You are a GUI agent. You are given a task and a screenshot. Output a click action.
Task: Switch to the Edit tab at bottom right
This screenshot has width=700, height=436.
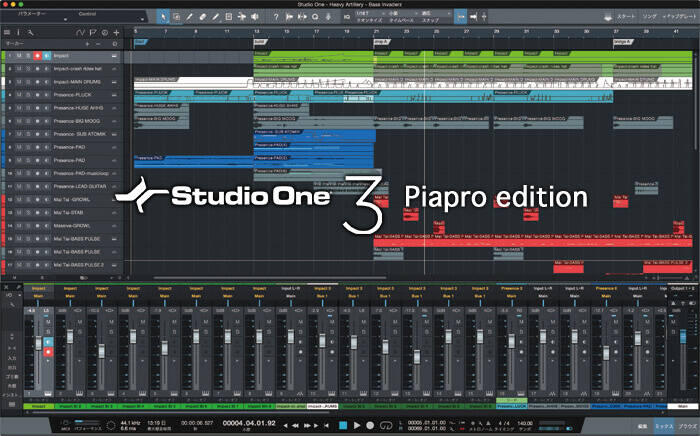pyautogui.click(x=642, y=427)
